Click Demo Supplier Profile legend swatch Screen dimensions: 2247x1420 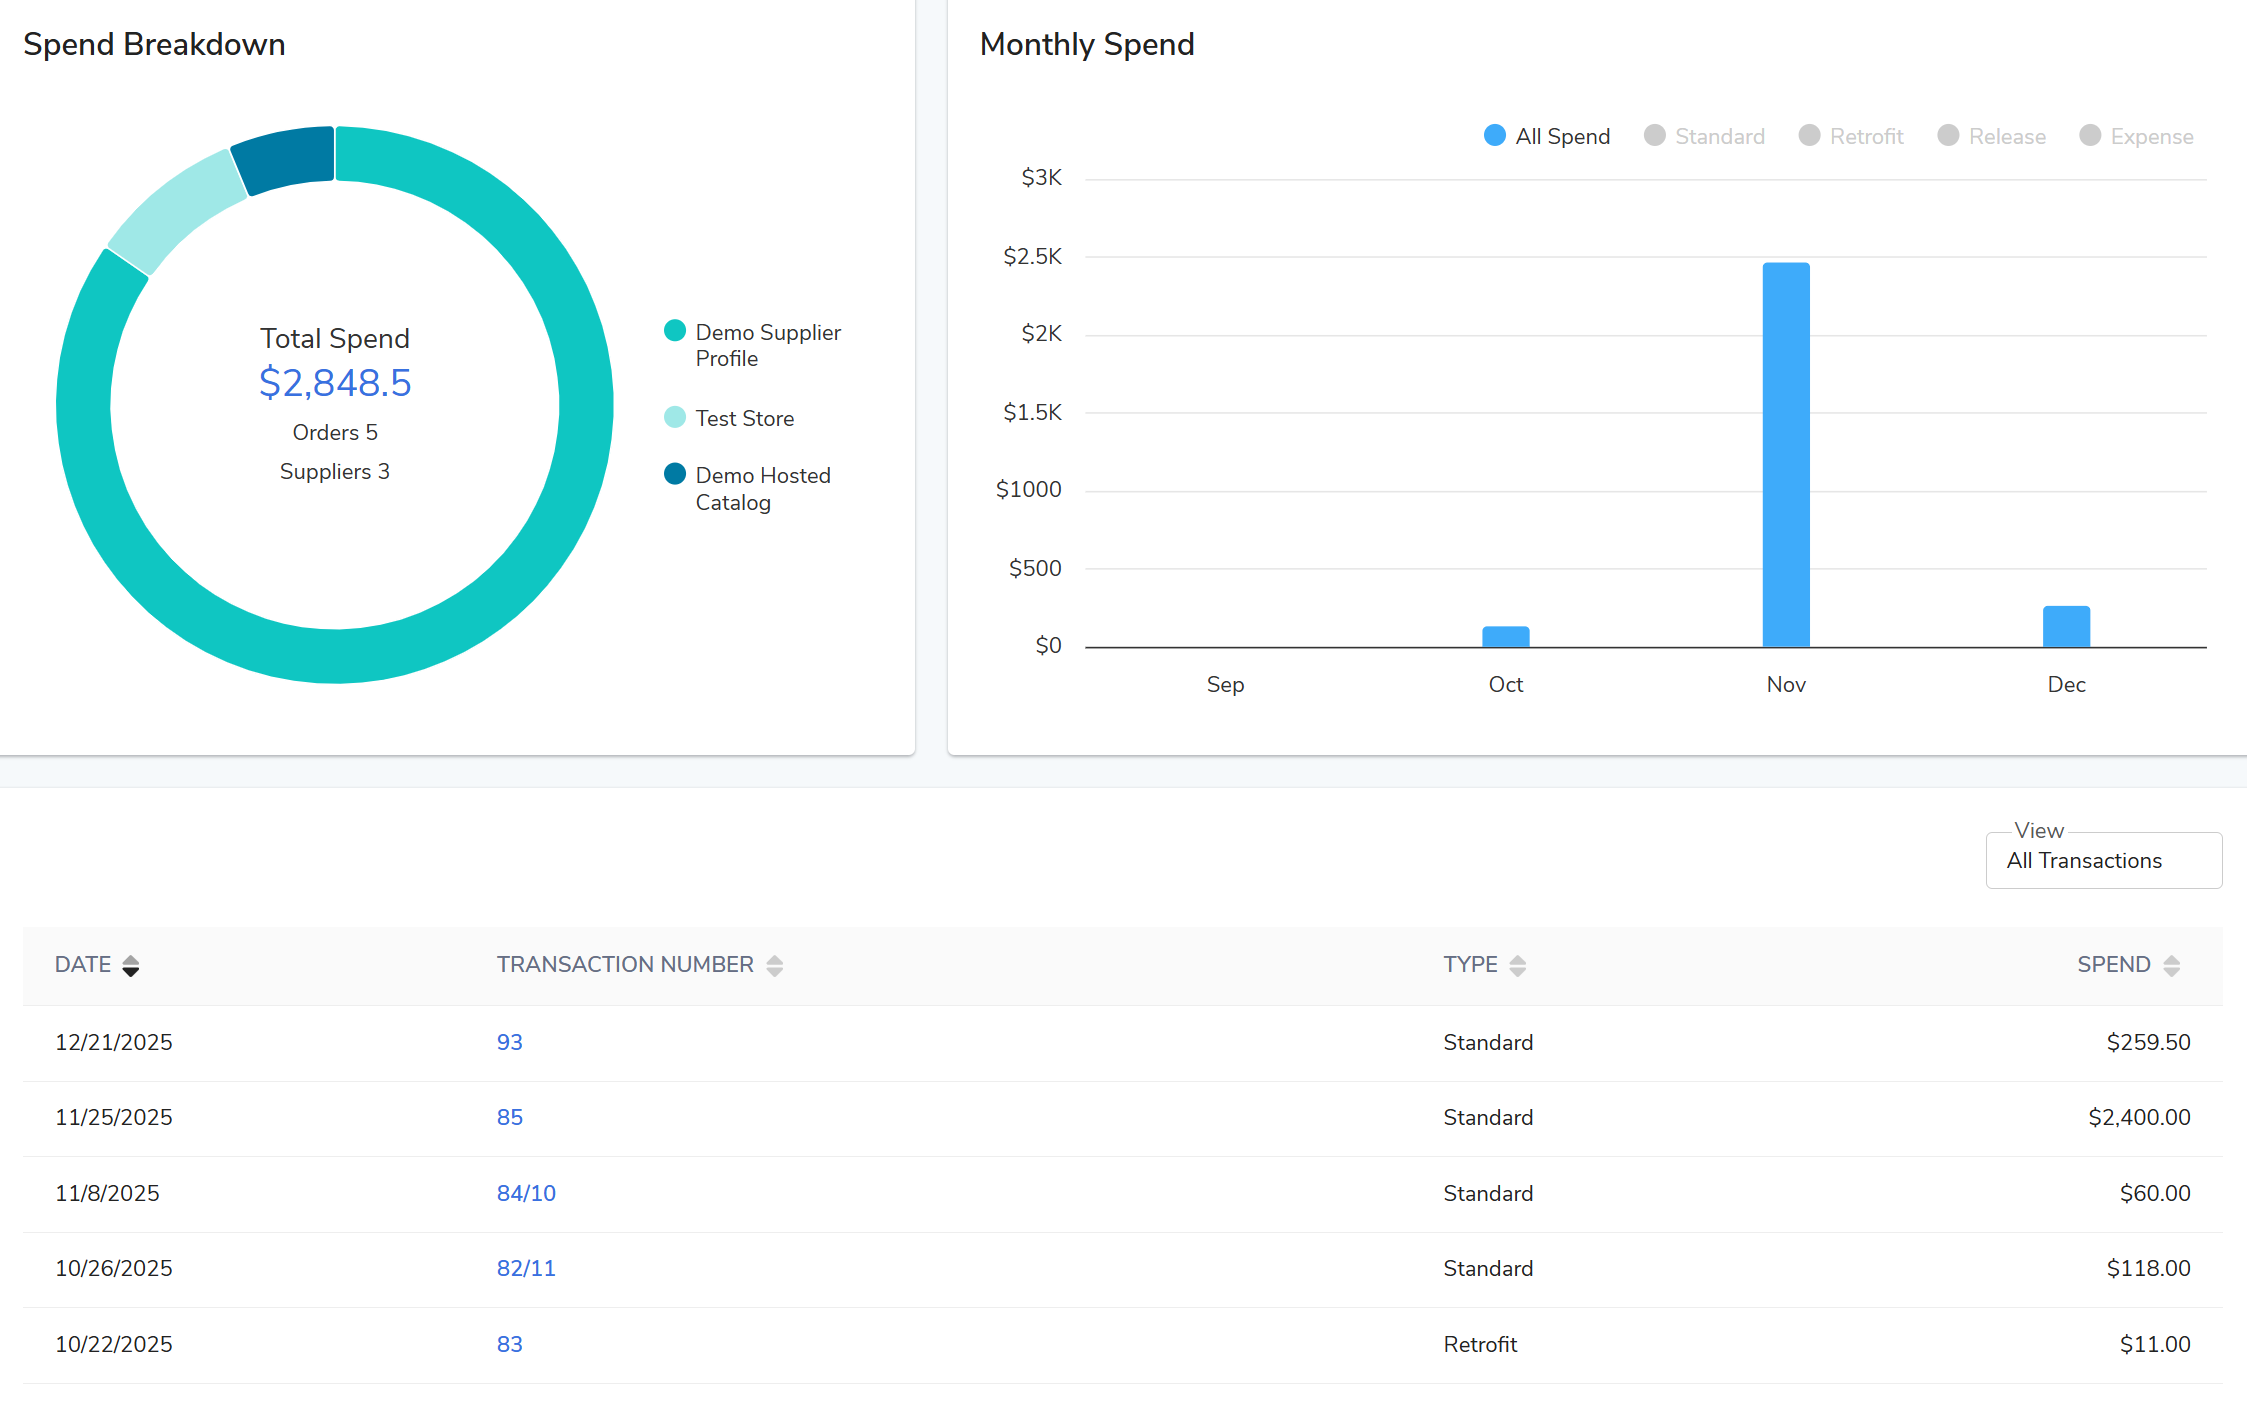click(x=675, y=331)
